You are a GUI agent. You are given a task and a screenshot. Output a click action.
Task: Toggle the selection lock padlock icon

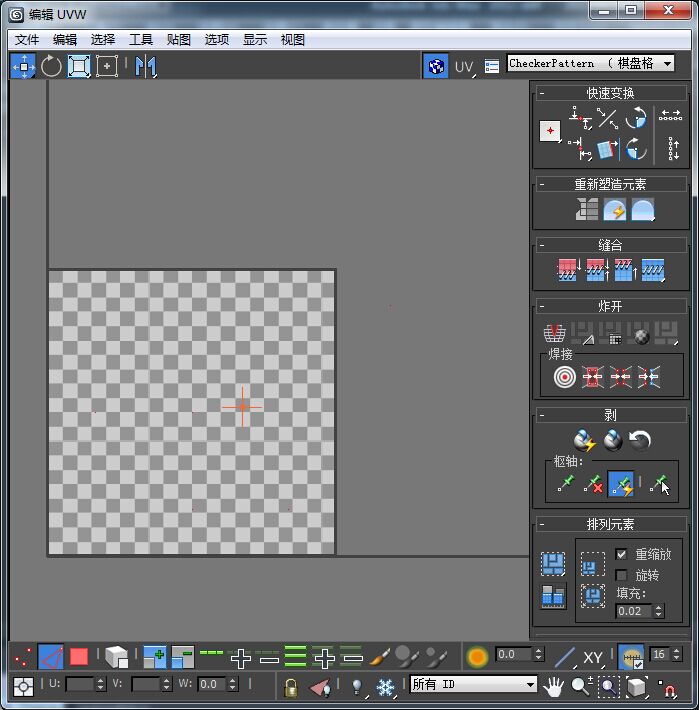(291, 687)
